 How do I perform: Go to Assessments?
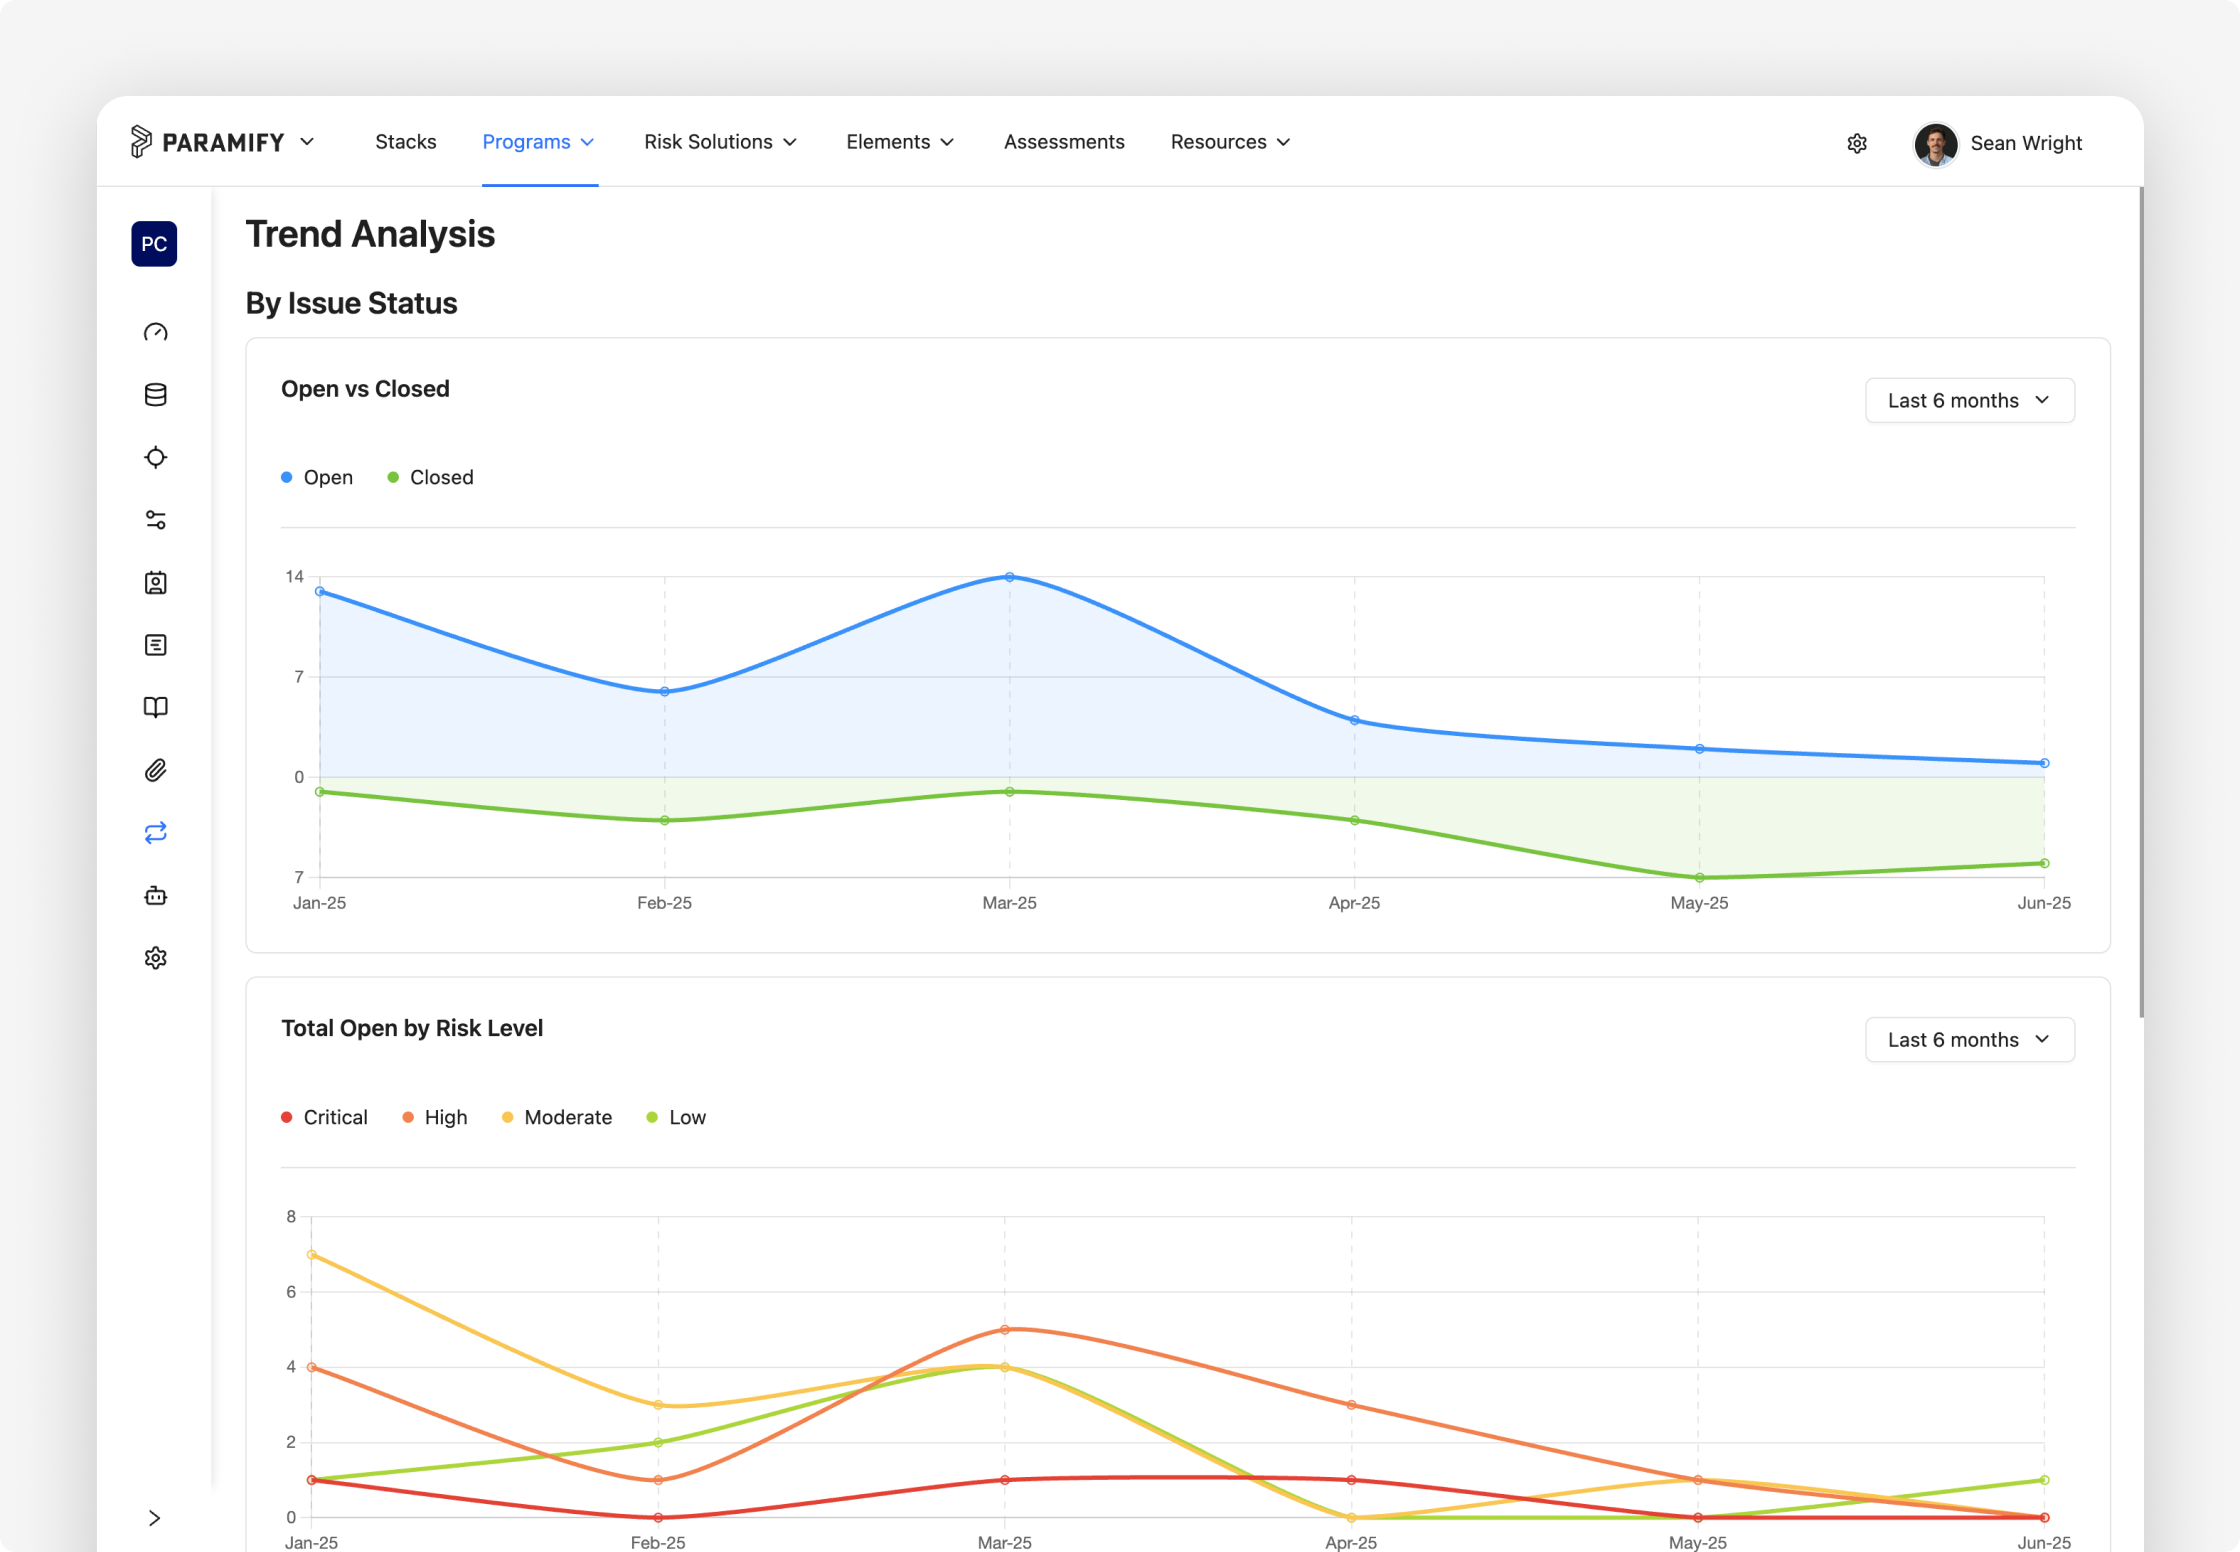pyautogui.click(x=1064, y=142)
